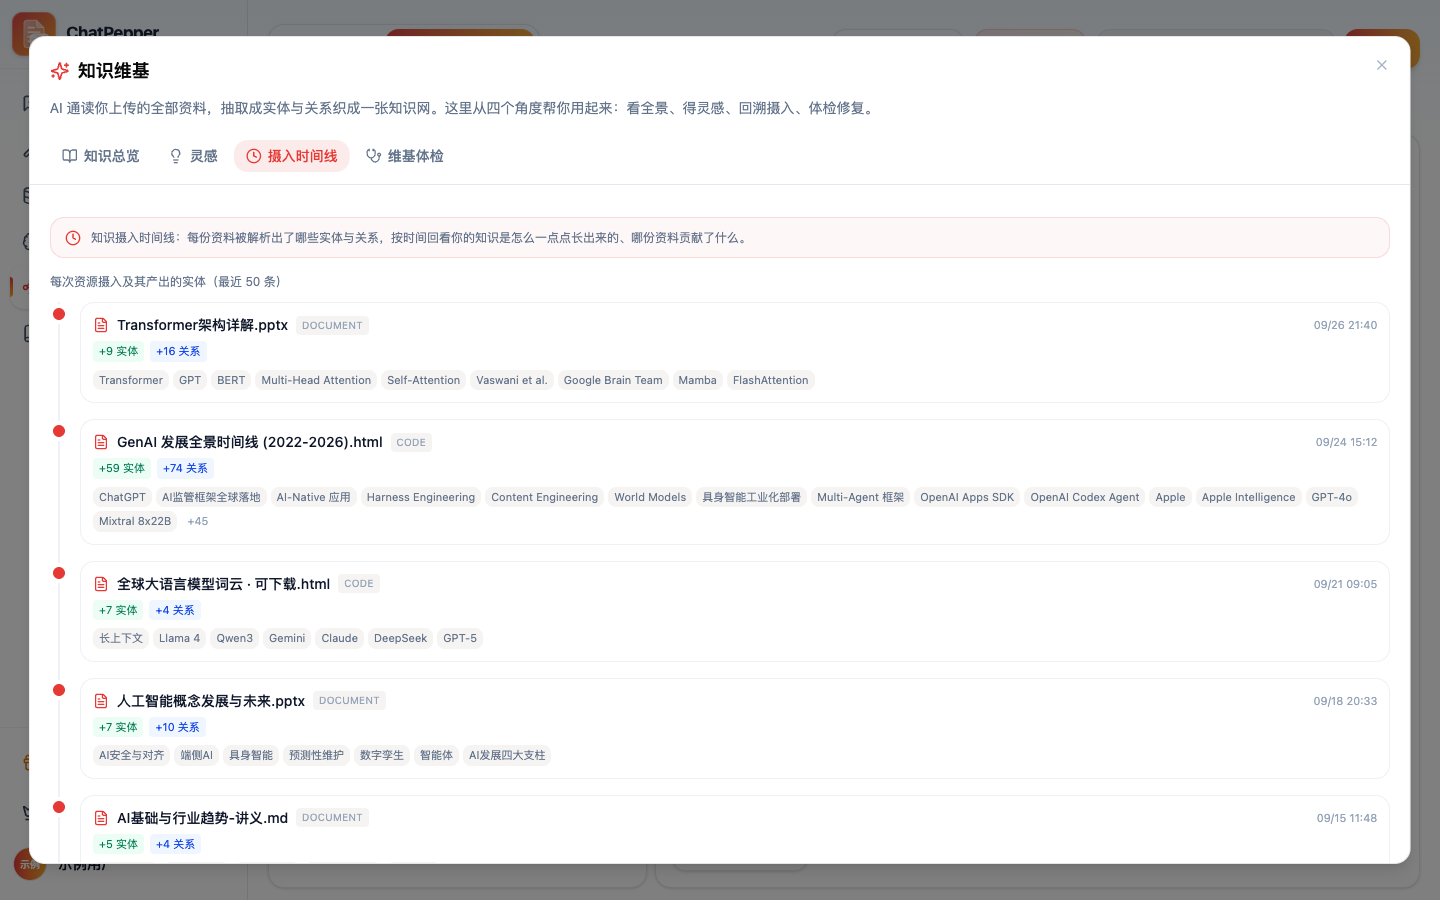Screen dimensions: 1440x900
Task: Click the World Models tag
Action: [650, 497]
